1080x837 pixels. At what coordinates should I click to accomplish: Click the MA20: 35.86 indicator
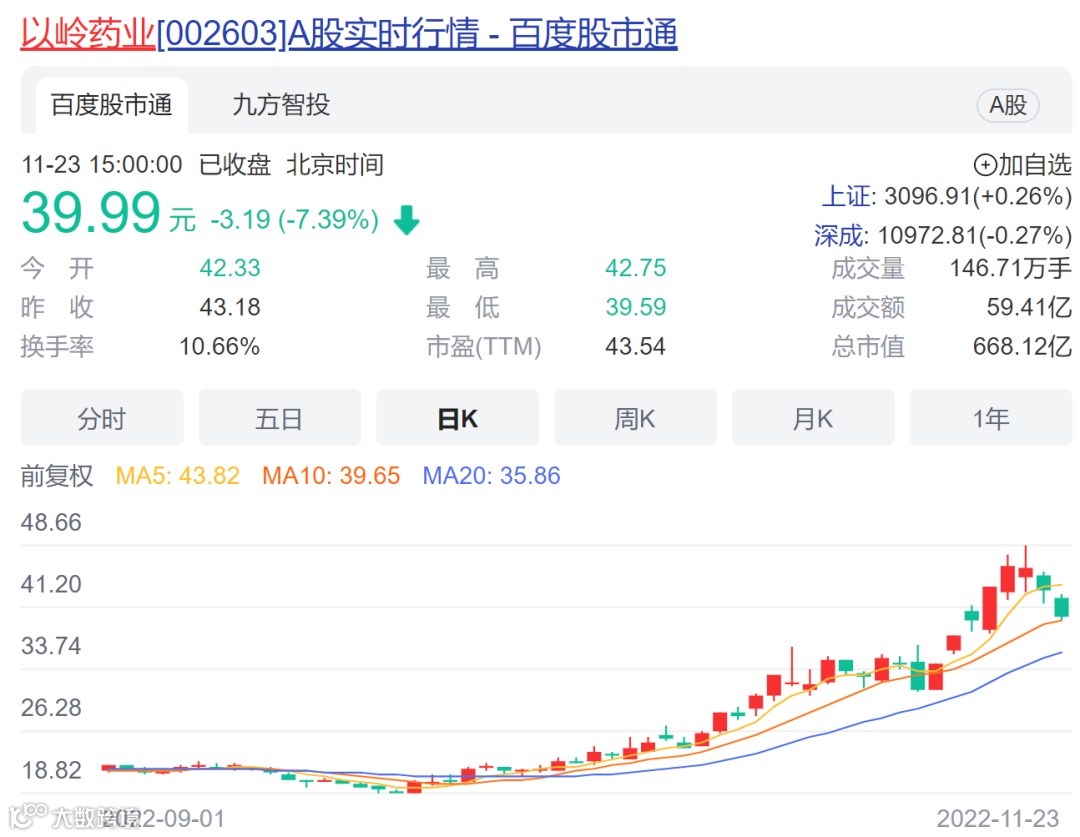491,476
